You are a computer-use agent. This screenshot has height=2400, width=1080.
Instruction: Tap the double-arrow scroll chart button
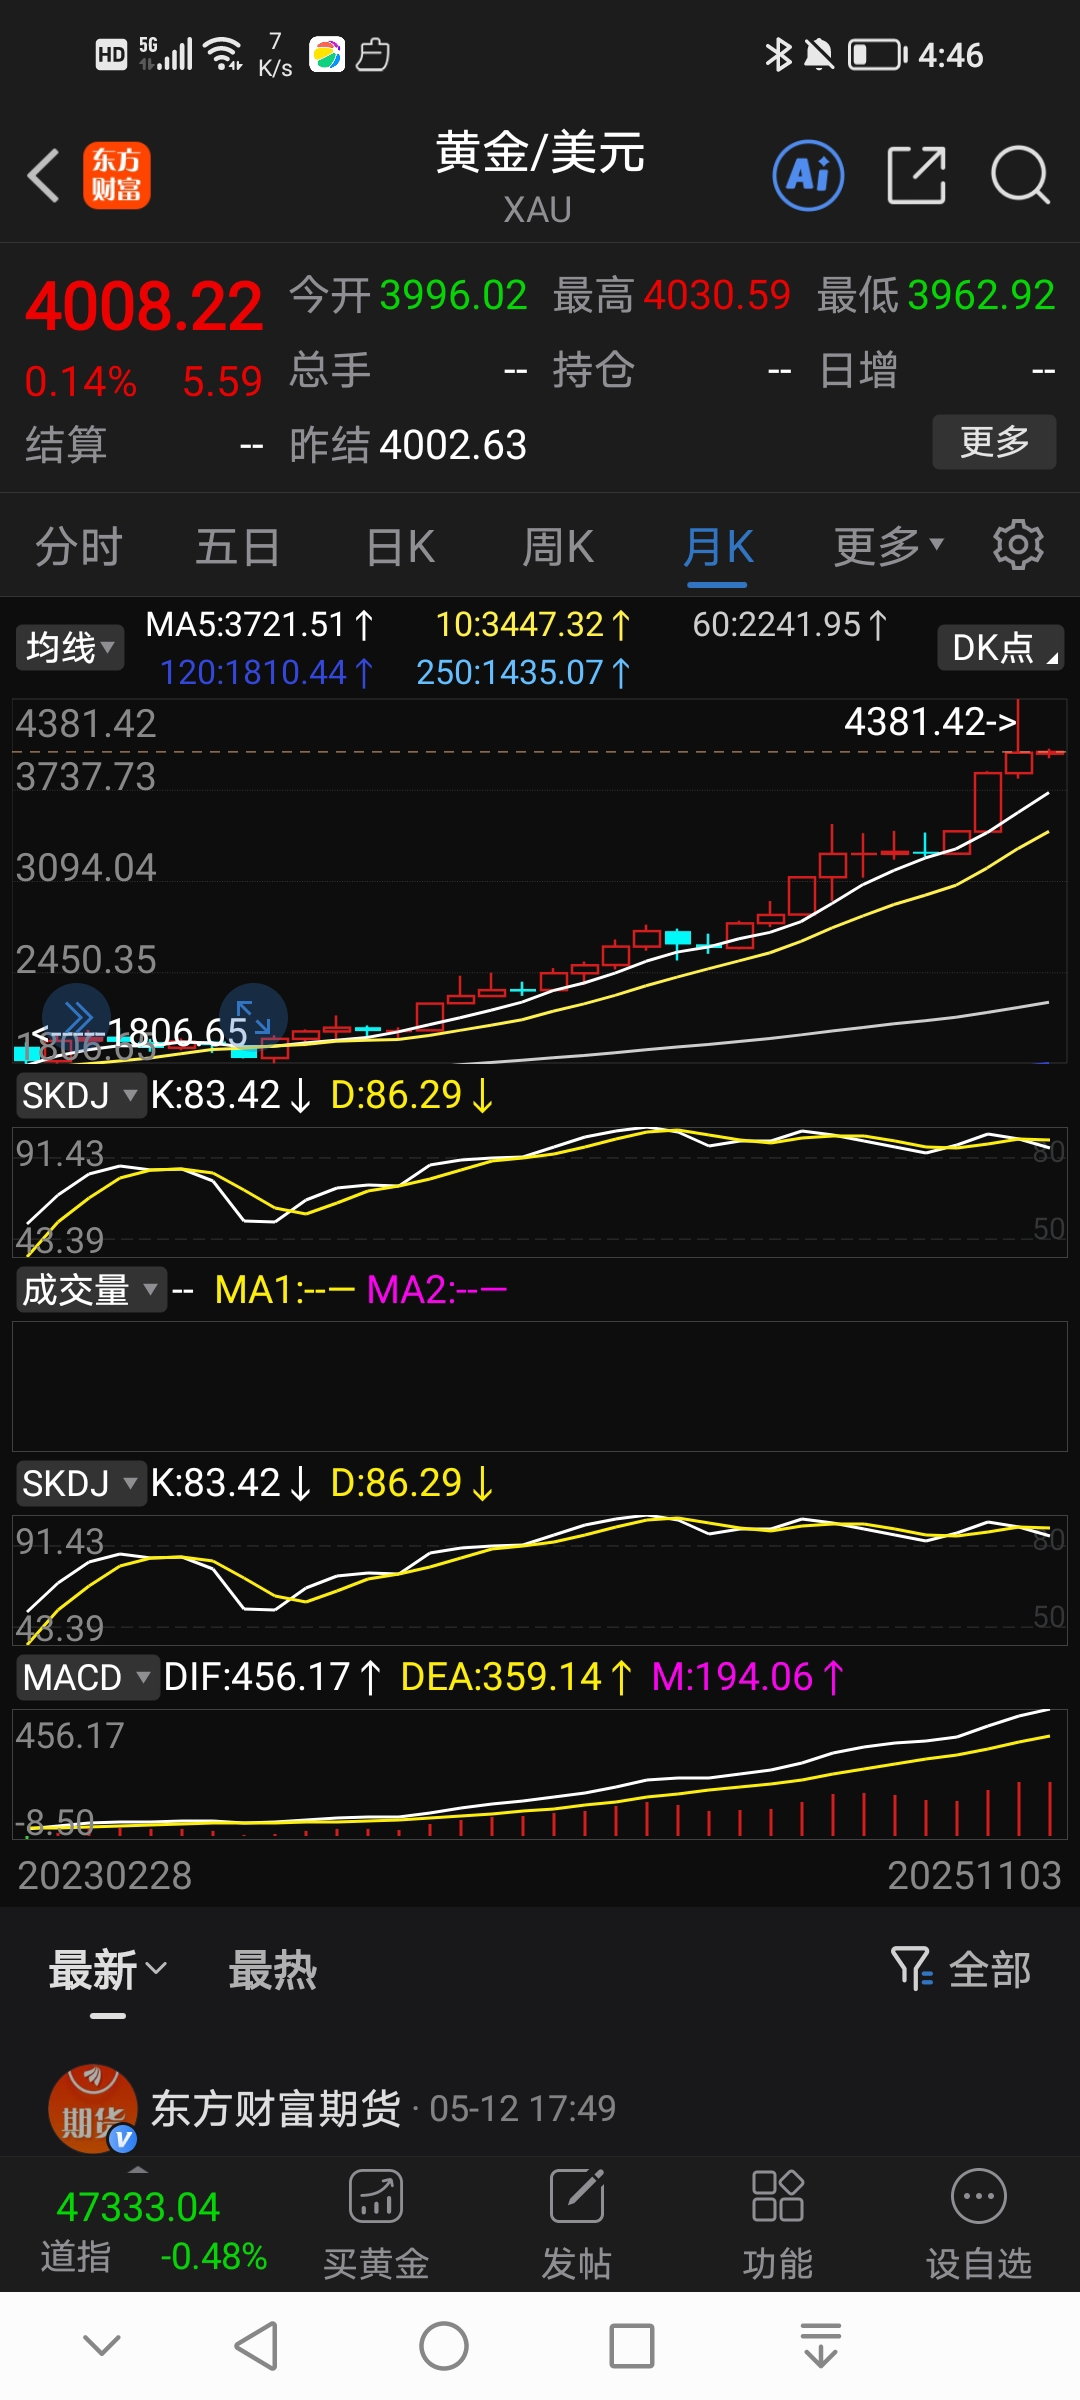pos(76,1018)
